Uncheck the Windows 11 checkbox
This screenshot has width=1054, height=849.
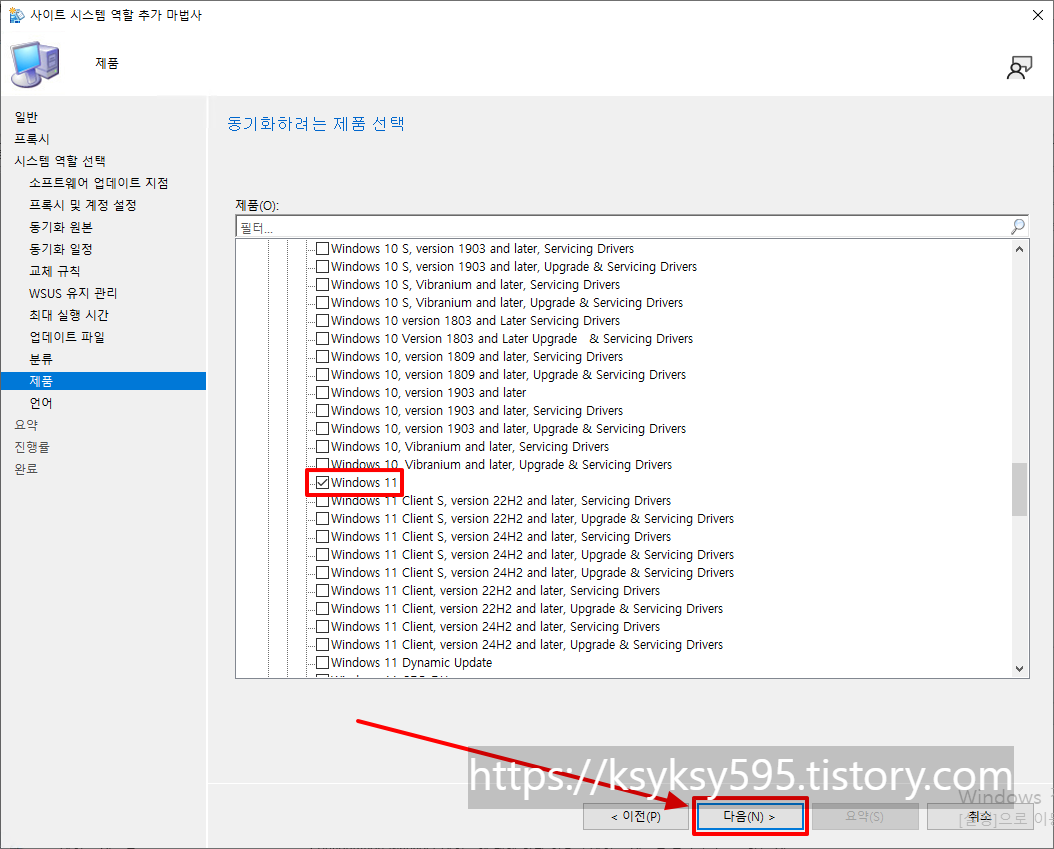[323, 483]
